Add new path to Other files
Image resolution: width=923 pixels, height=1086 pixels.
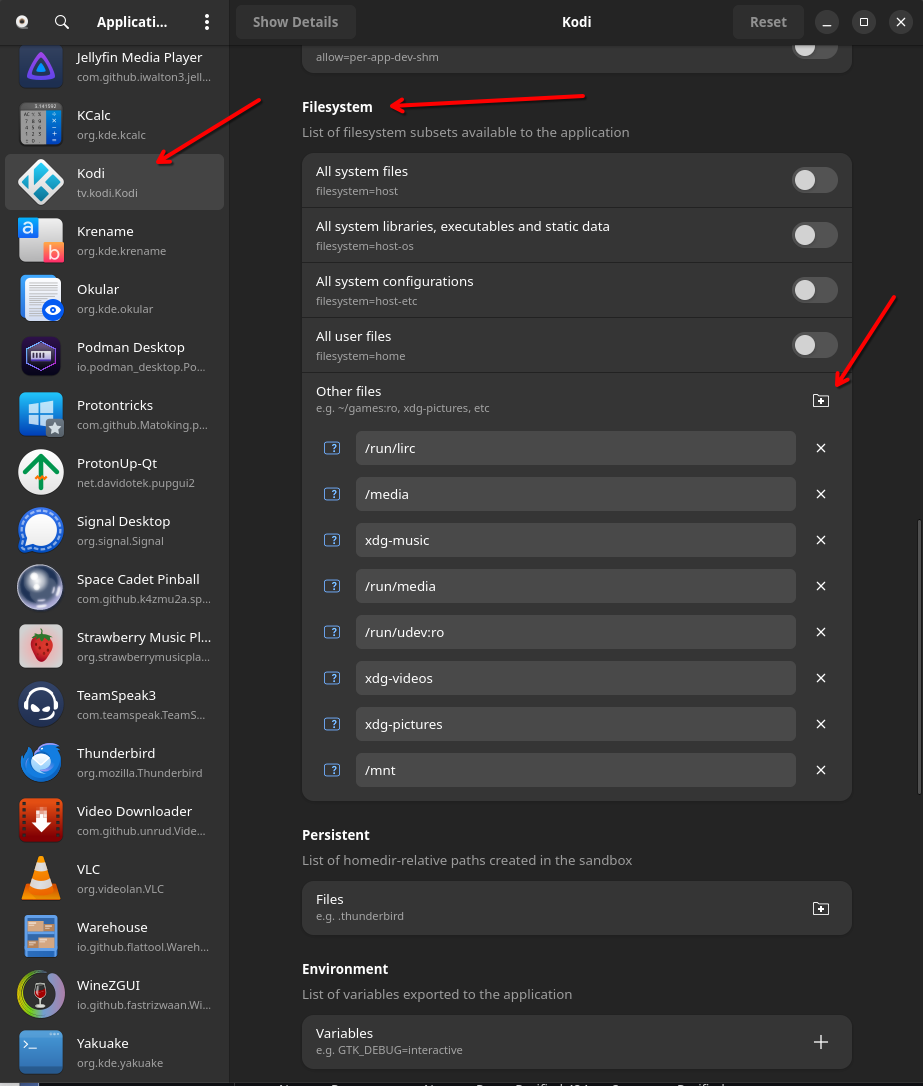(821, 400)
